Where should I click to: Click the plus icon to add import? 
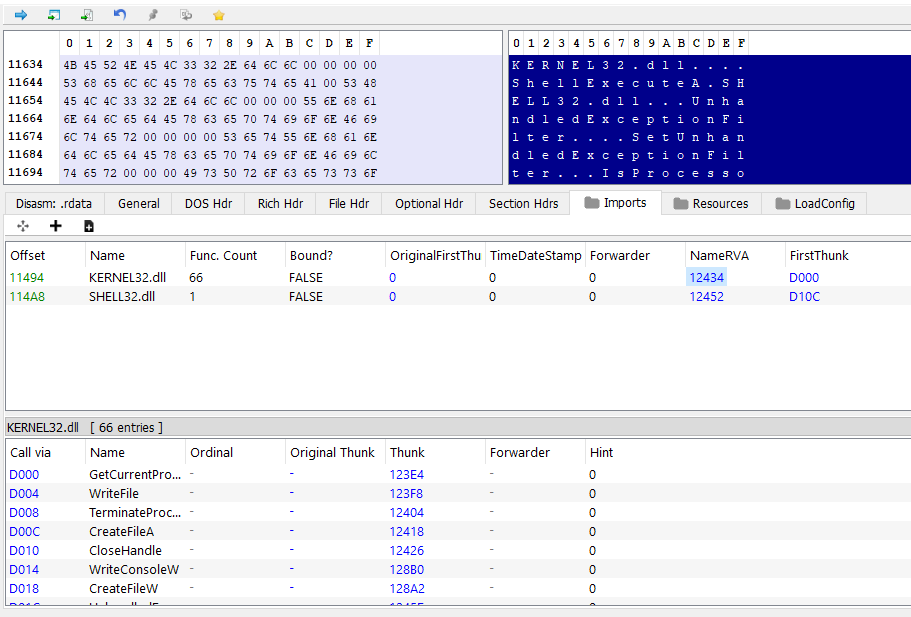[x=56, y=226]
